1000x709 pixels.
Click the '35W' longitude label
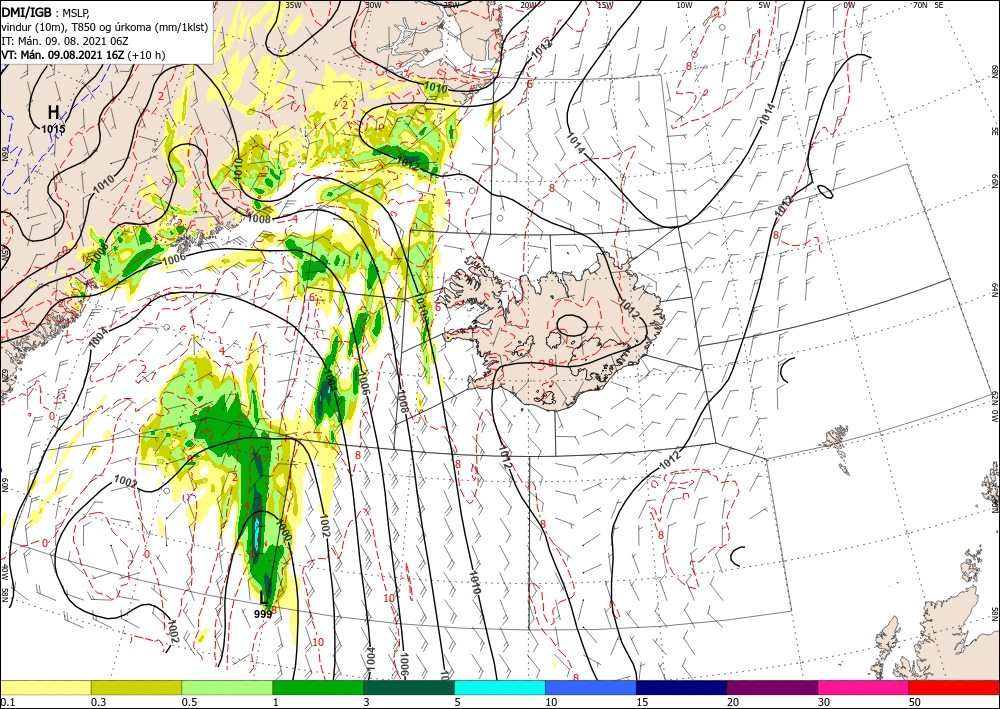(293, 5)
